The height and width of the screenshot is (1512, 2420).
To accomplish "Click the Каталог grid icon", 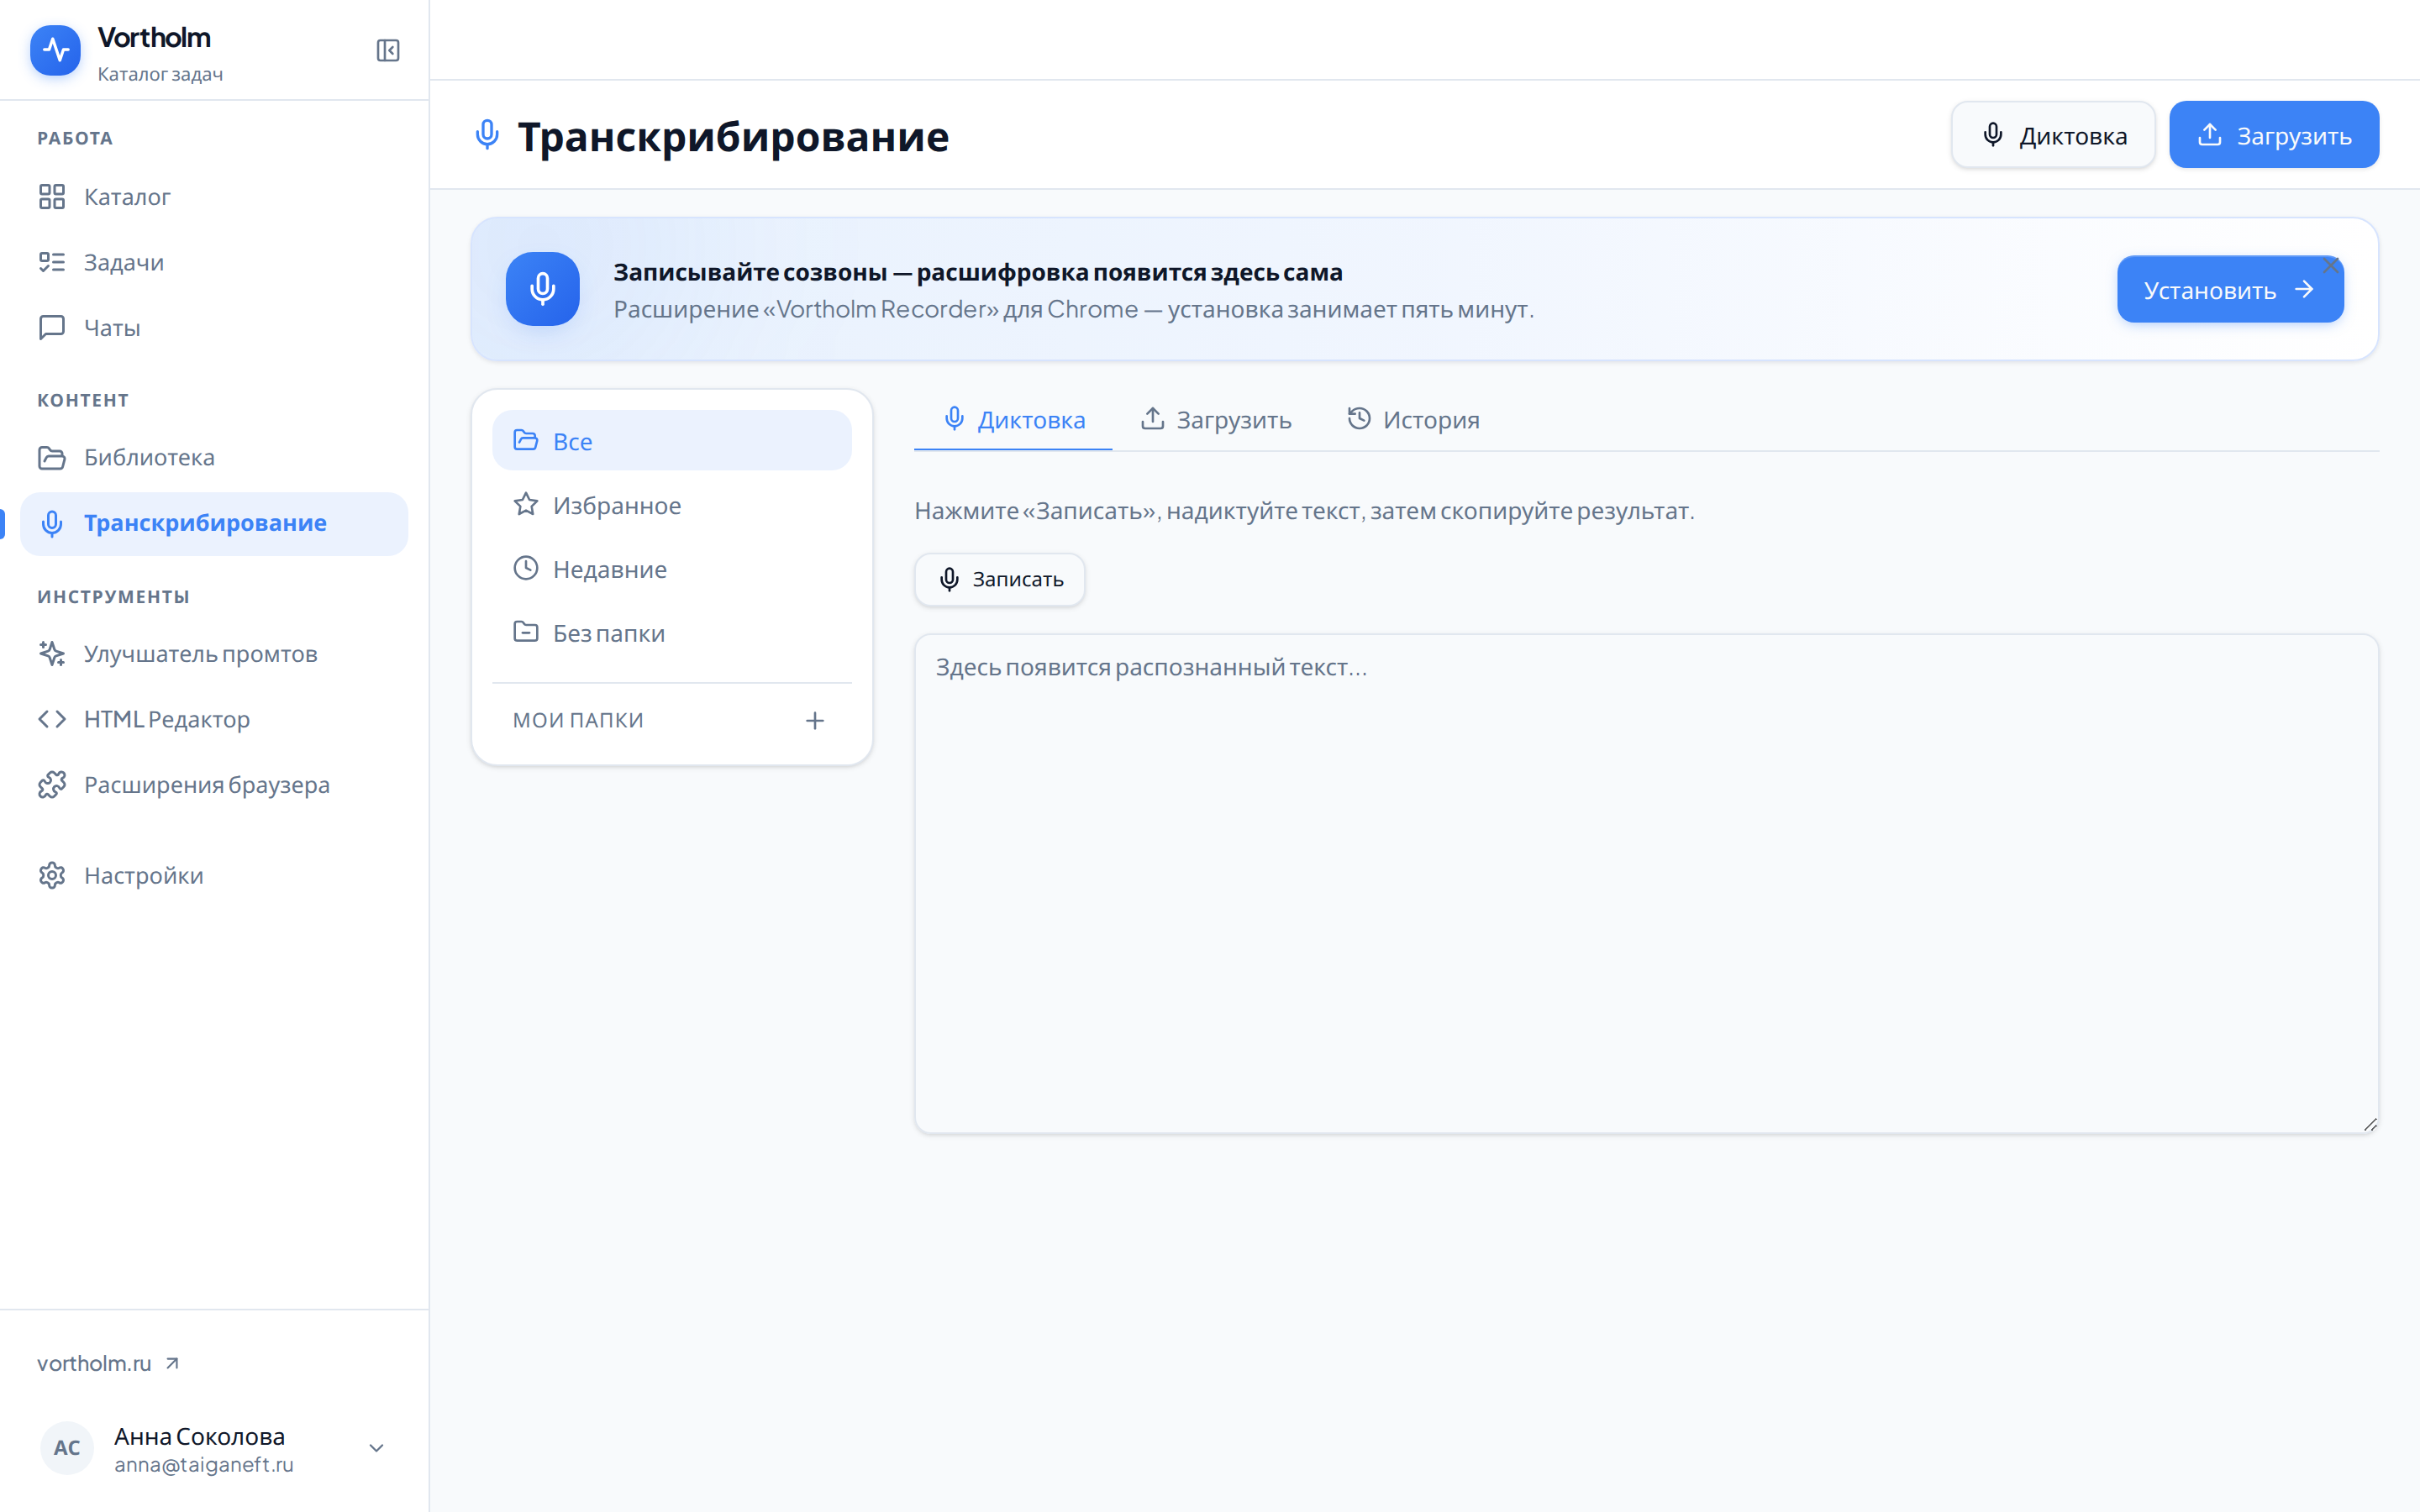I will [52, 197].
